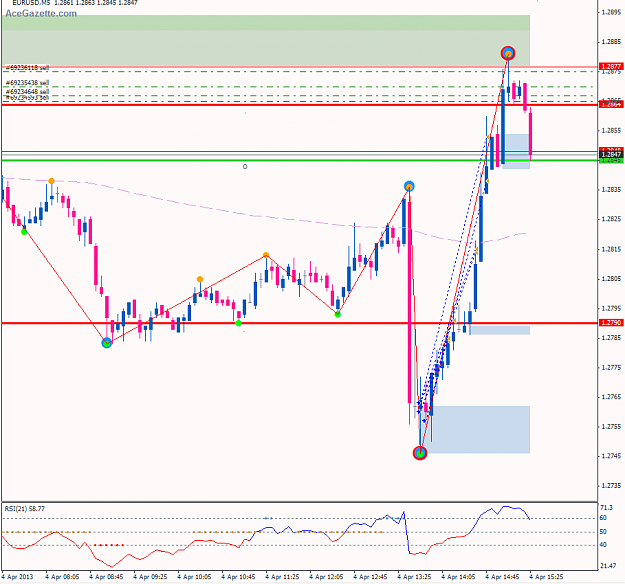Select the #69235438 sell order label
Screen dimensions: 625x584
tap(28, 83)
